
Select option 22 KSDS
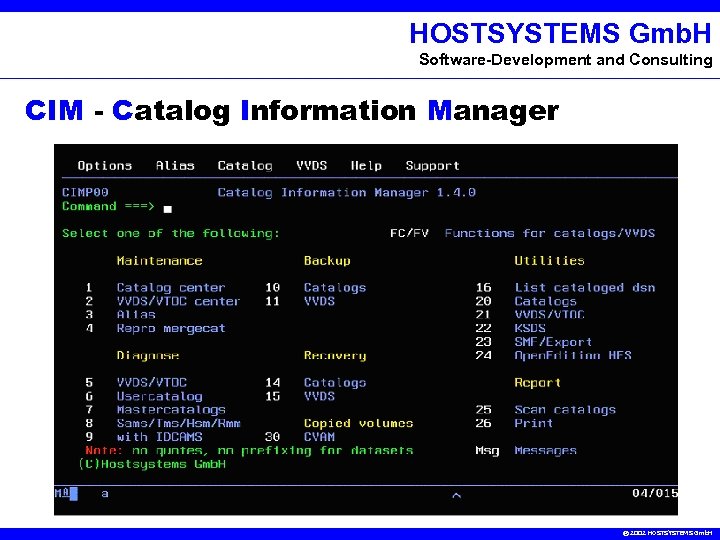(510, 328)
